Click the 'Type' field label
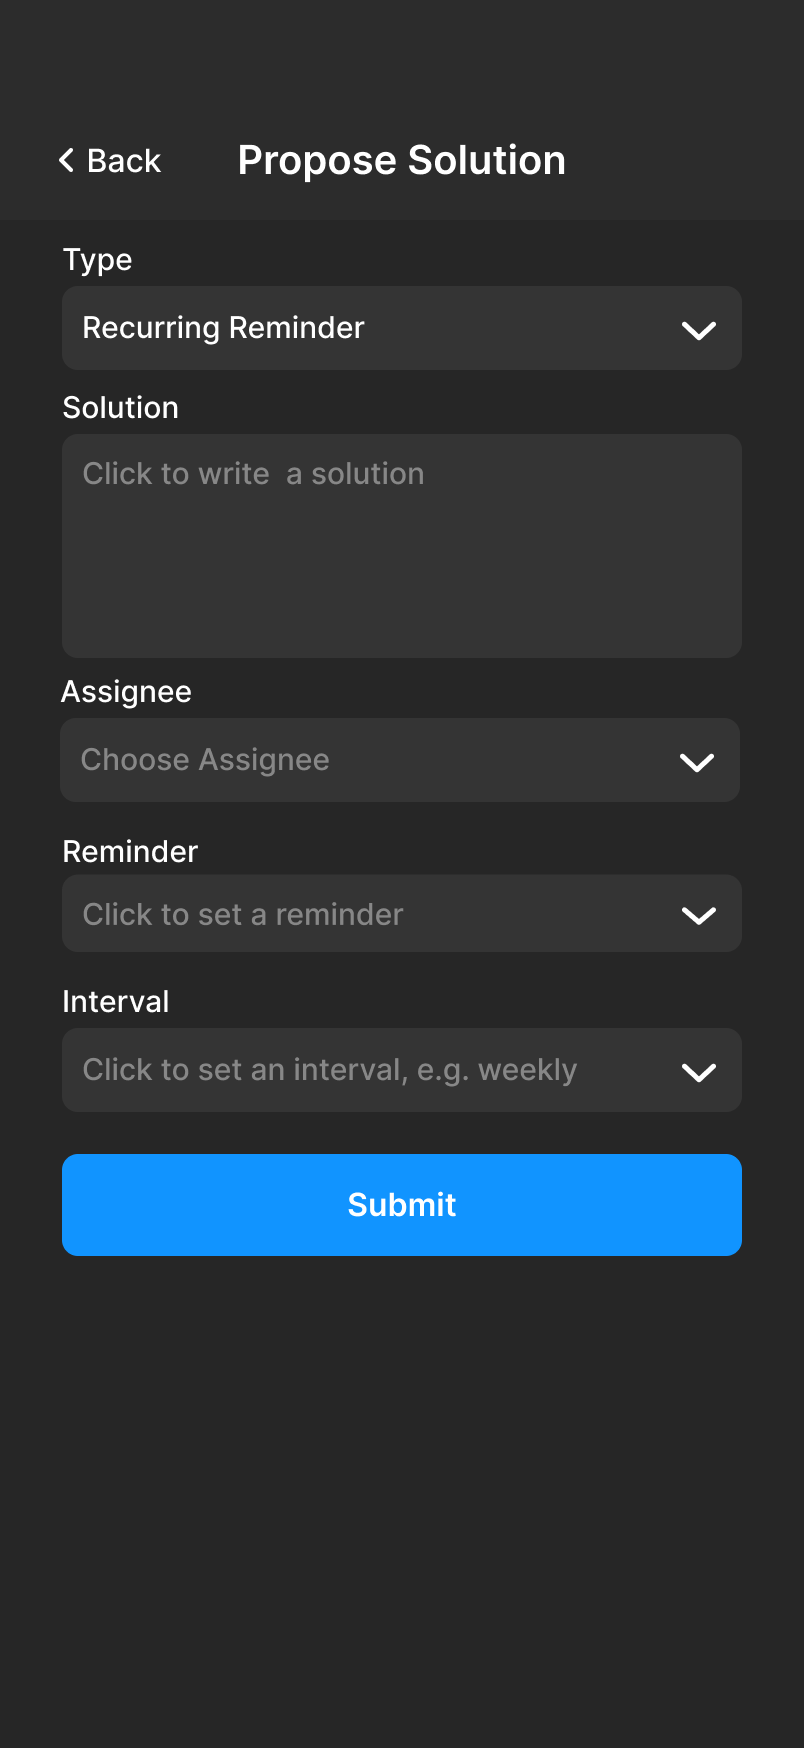This screenshot has height=1748, width=804. (x=98, y=260)
